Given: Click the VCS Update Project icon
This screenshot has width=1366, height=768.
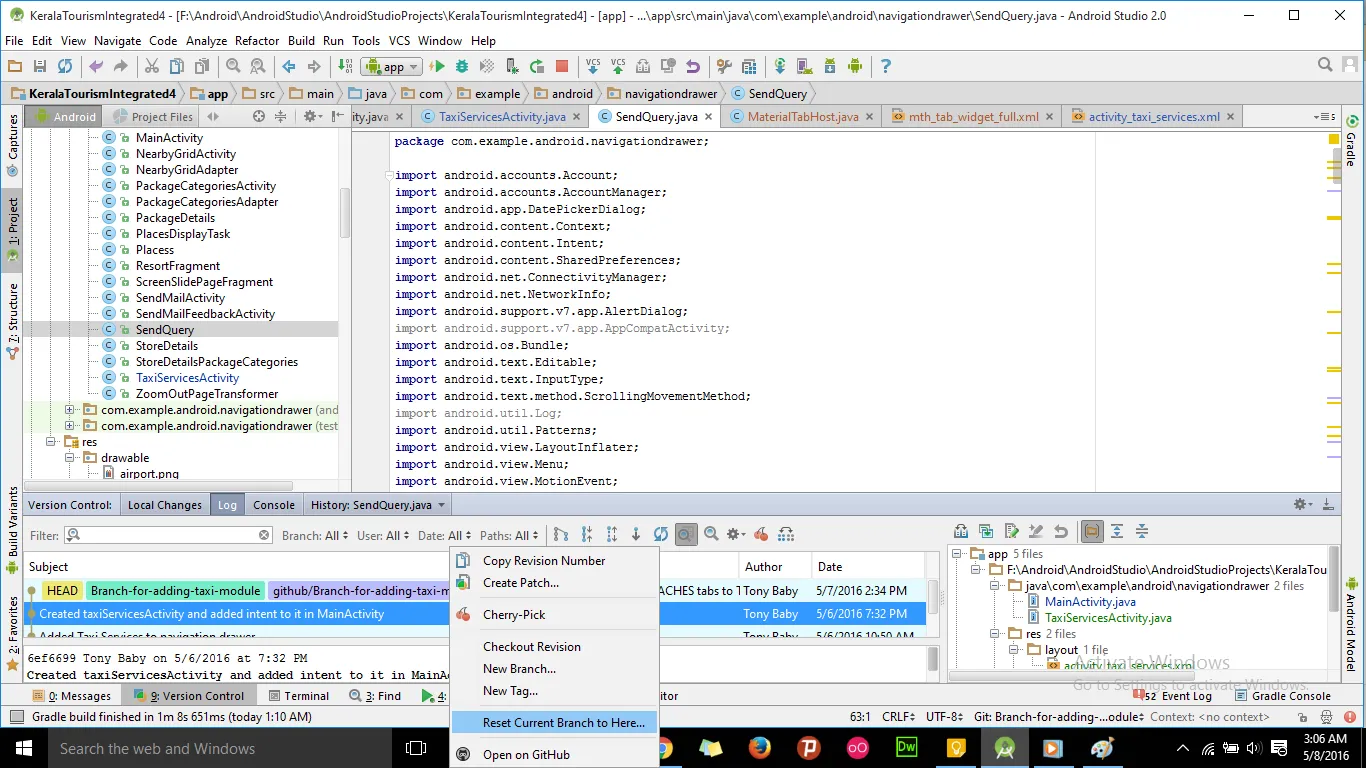Looking at the screenshot, I should pos(593,67).
